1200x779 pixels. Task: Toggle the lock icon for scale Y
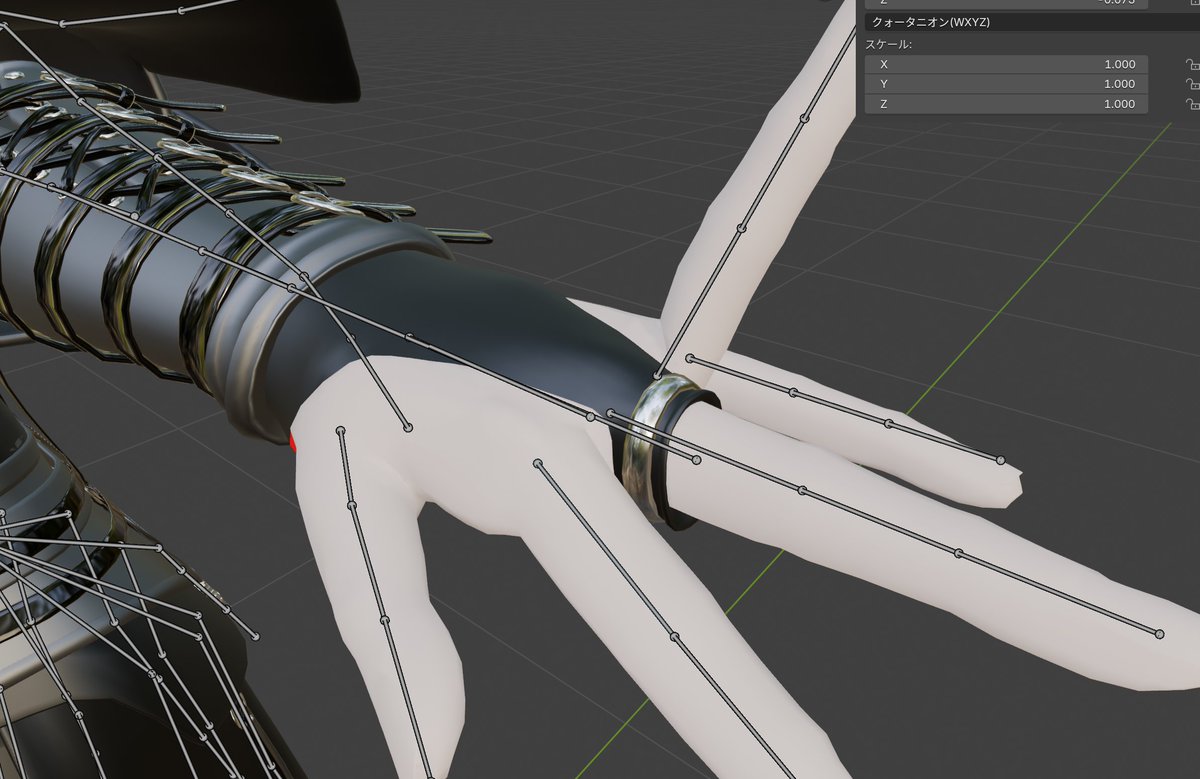[x=1191, y=84]
